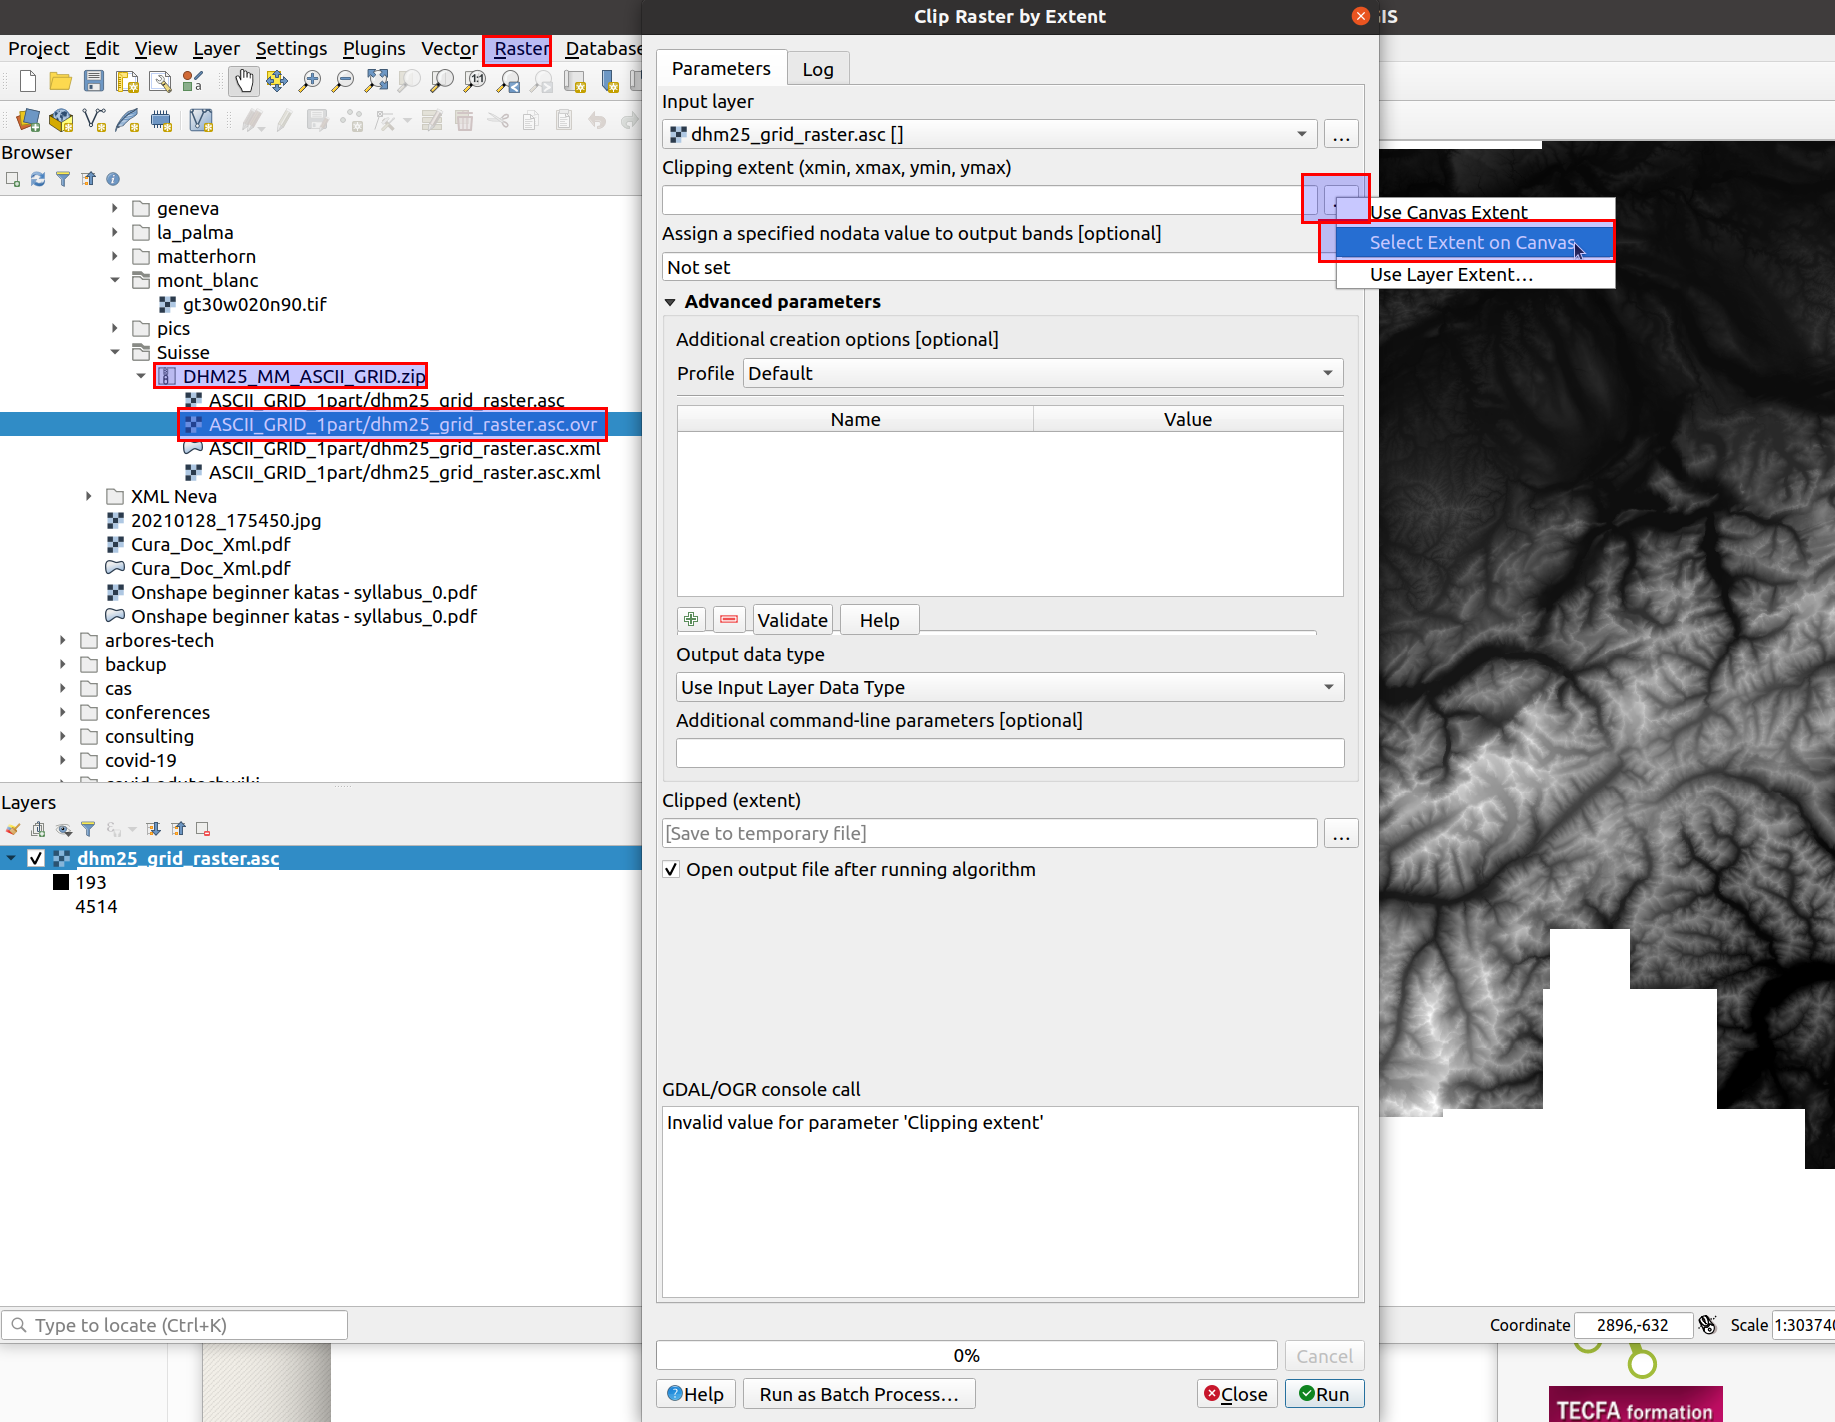Refresh the Browser panel

pyautogui.click(x=38, y=179)
